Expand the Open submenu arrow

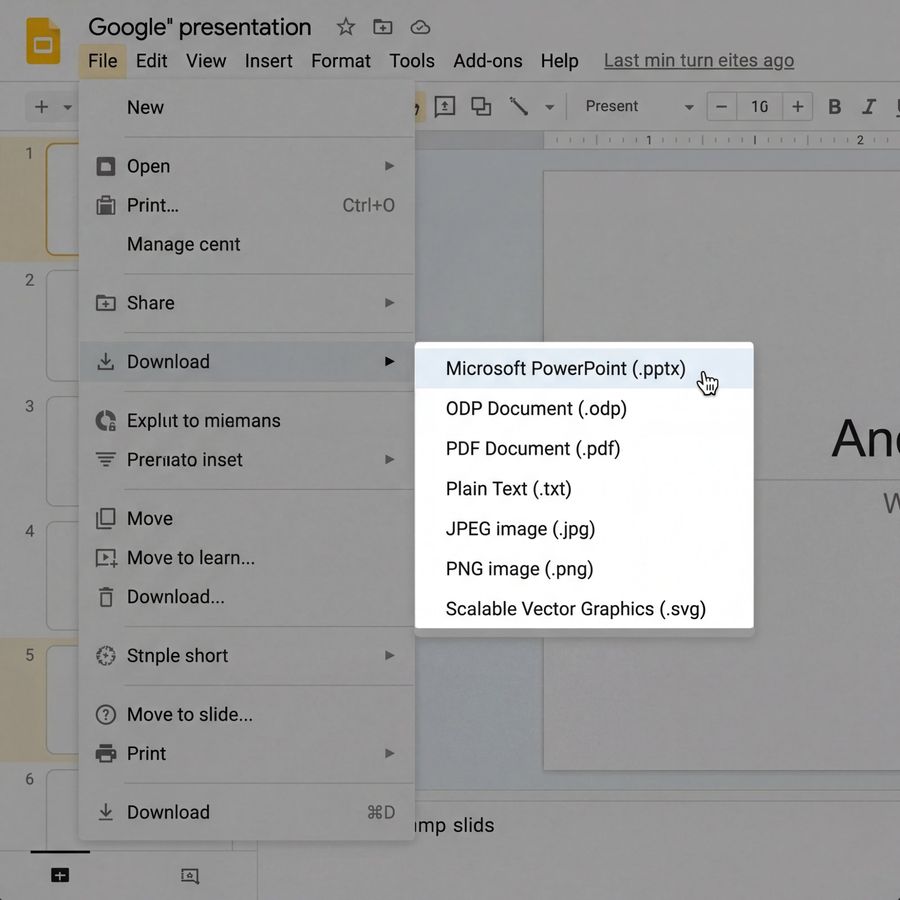389,166
